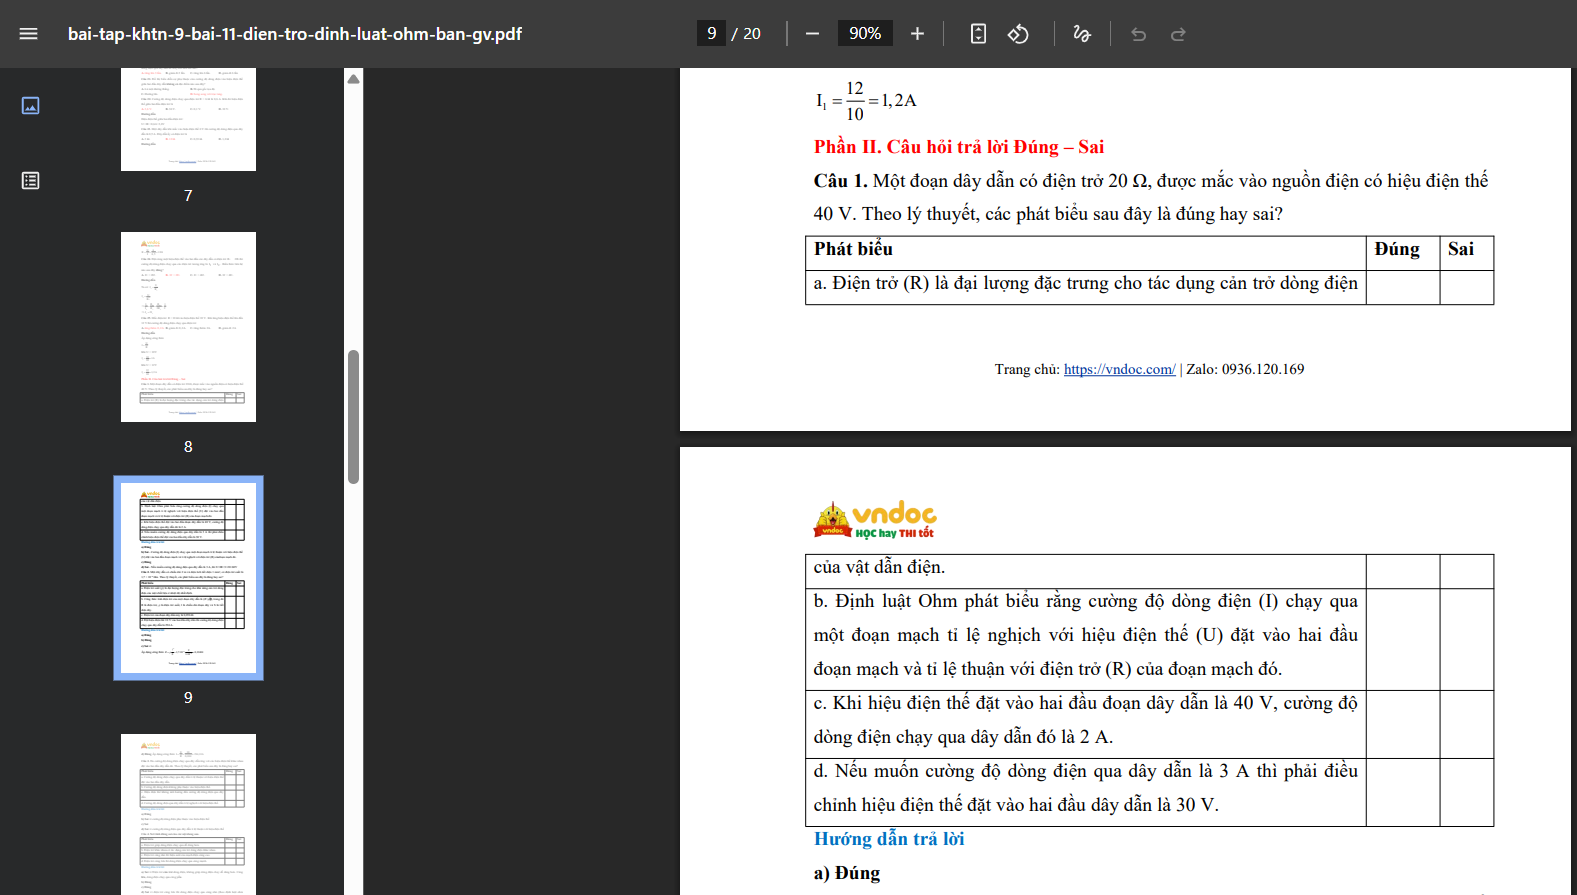Undo the last annotation
This screenshot has width=1577, height=895.
pyautogui.click(x=1138, y=34)
